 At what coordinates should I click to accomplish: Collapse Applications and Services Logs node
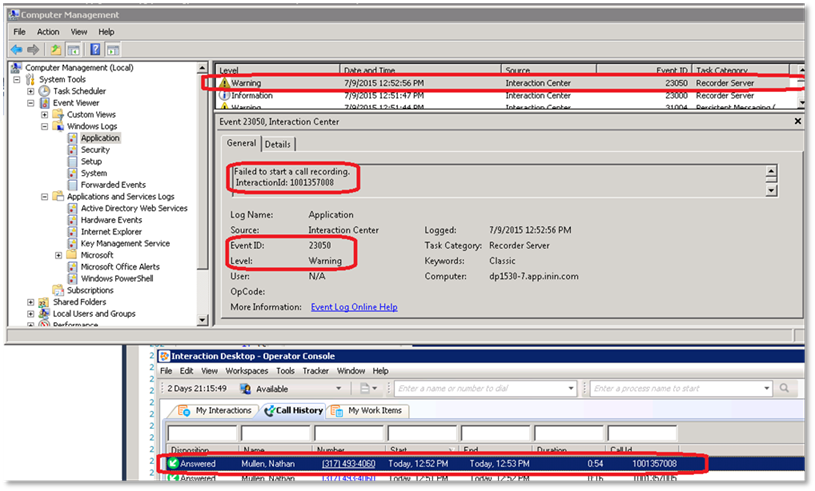pyautogui.click(x=45, y=196)
